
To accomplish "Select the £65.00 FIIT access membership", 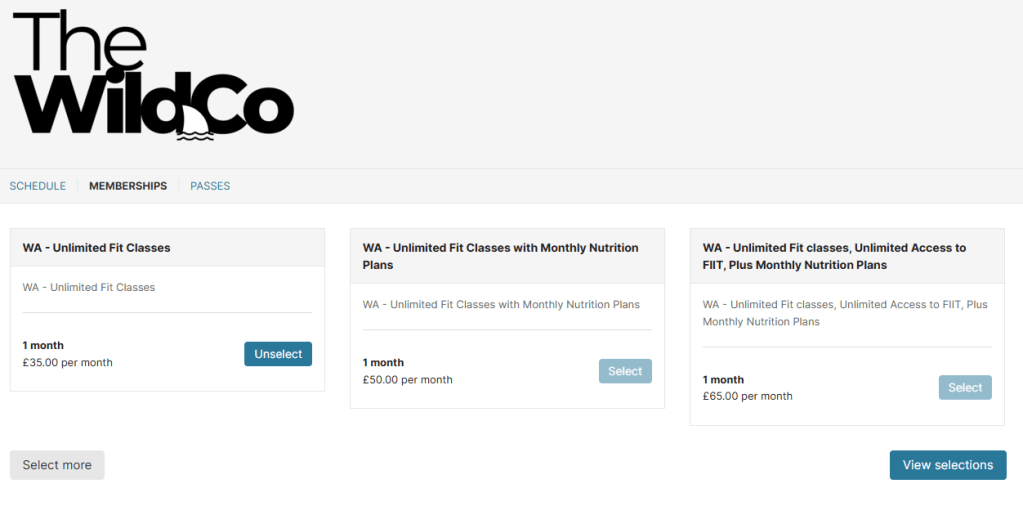I will [x=965, y=388].
